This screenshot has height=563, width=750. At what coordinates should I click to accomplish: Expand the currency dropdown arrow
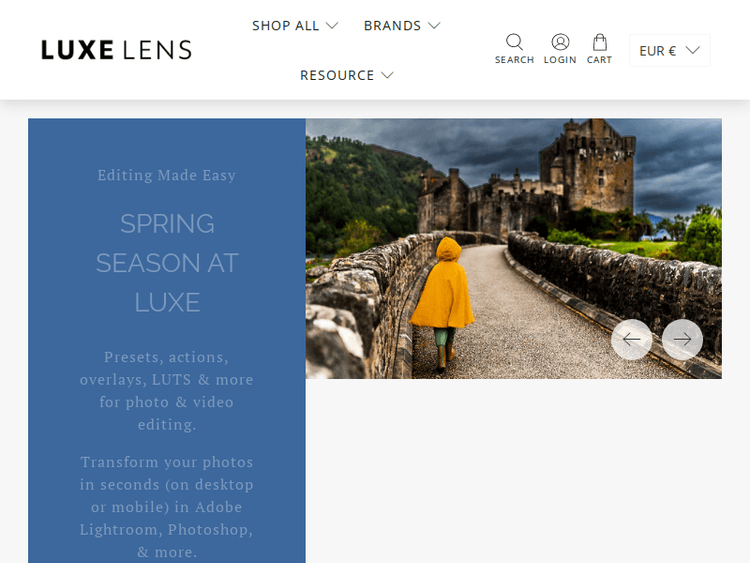click(693, 50)
